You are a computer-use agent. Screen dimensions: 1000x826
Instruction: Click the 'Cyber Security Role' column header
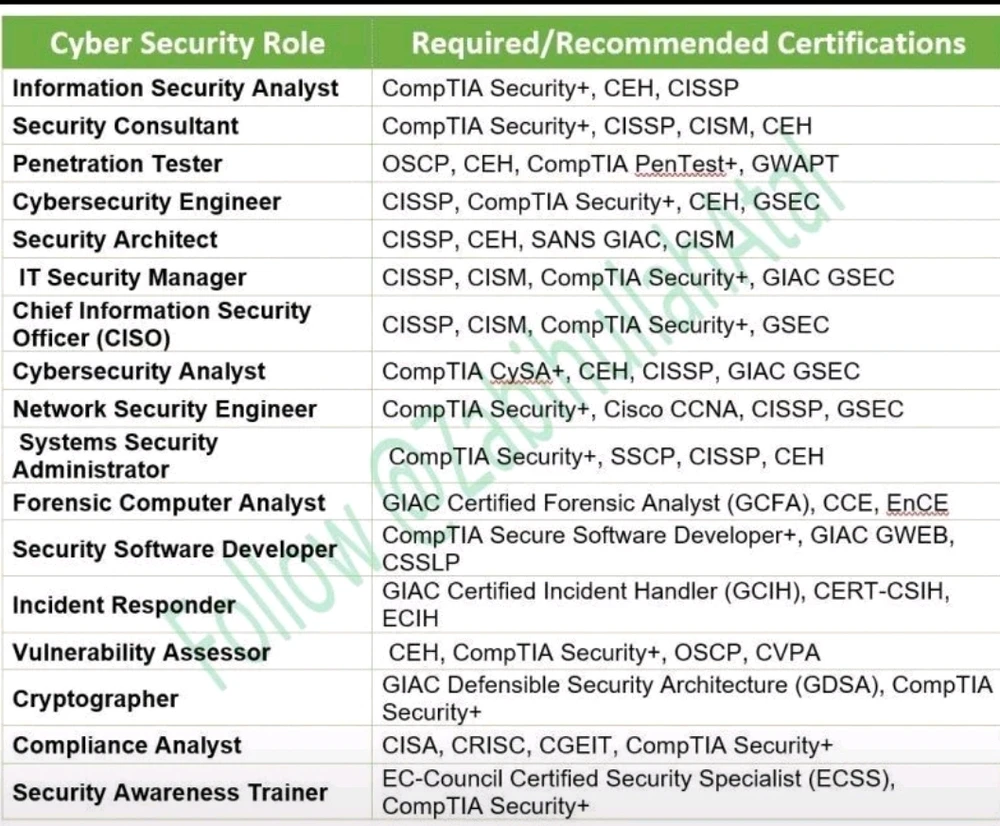pyautogui.click(x=187, y=43)
